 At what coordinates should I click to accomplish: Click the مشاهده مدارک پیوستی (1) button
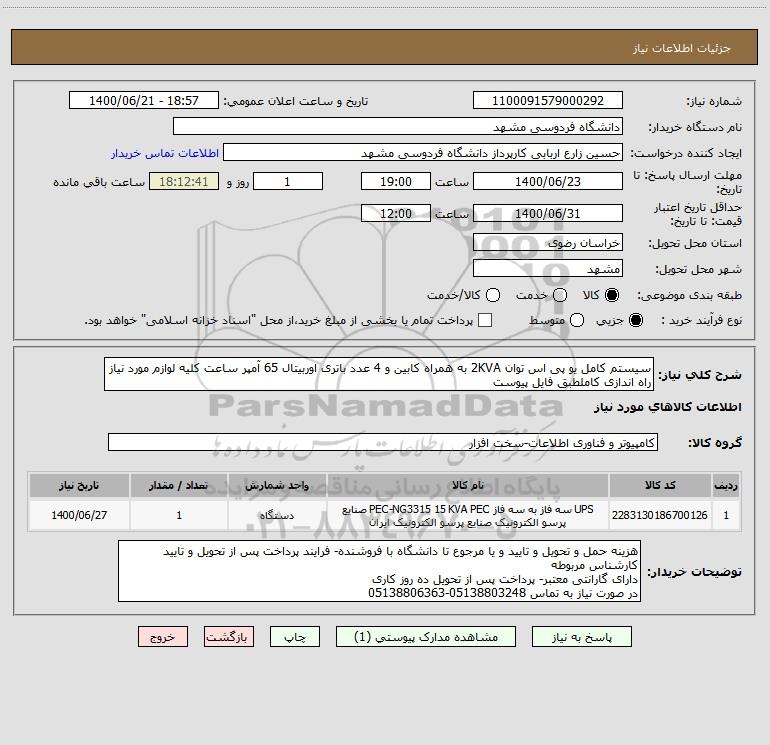point(426,637)
